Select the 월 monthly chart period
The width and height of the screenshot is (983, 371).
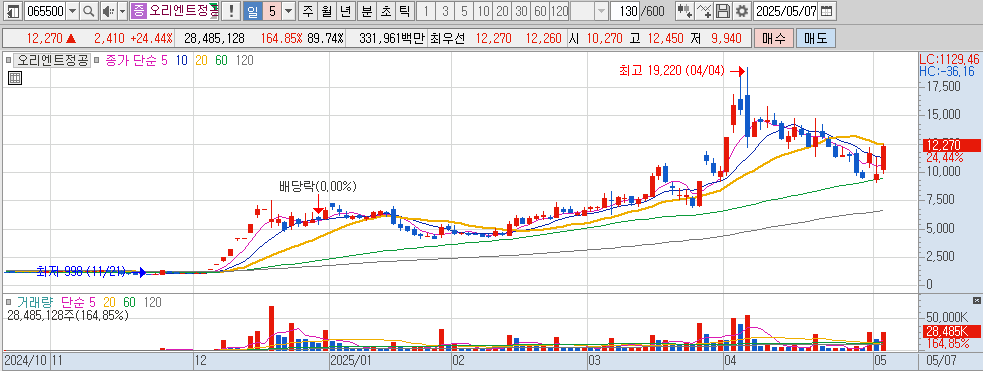(327, 11)
